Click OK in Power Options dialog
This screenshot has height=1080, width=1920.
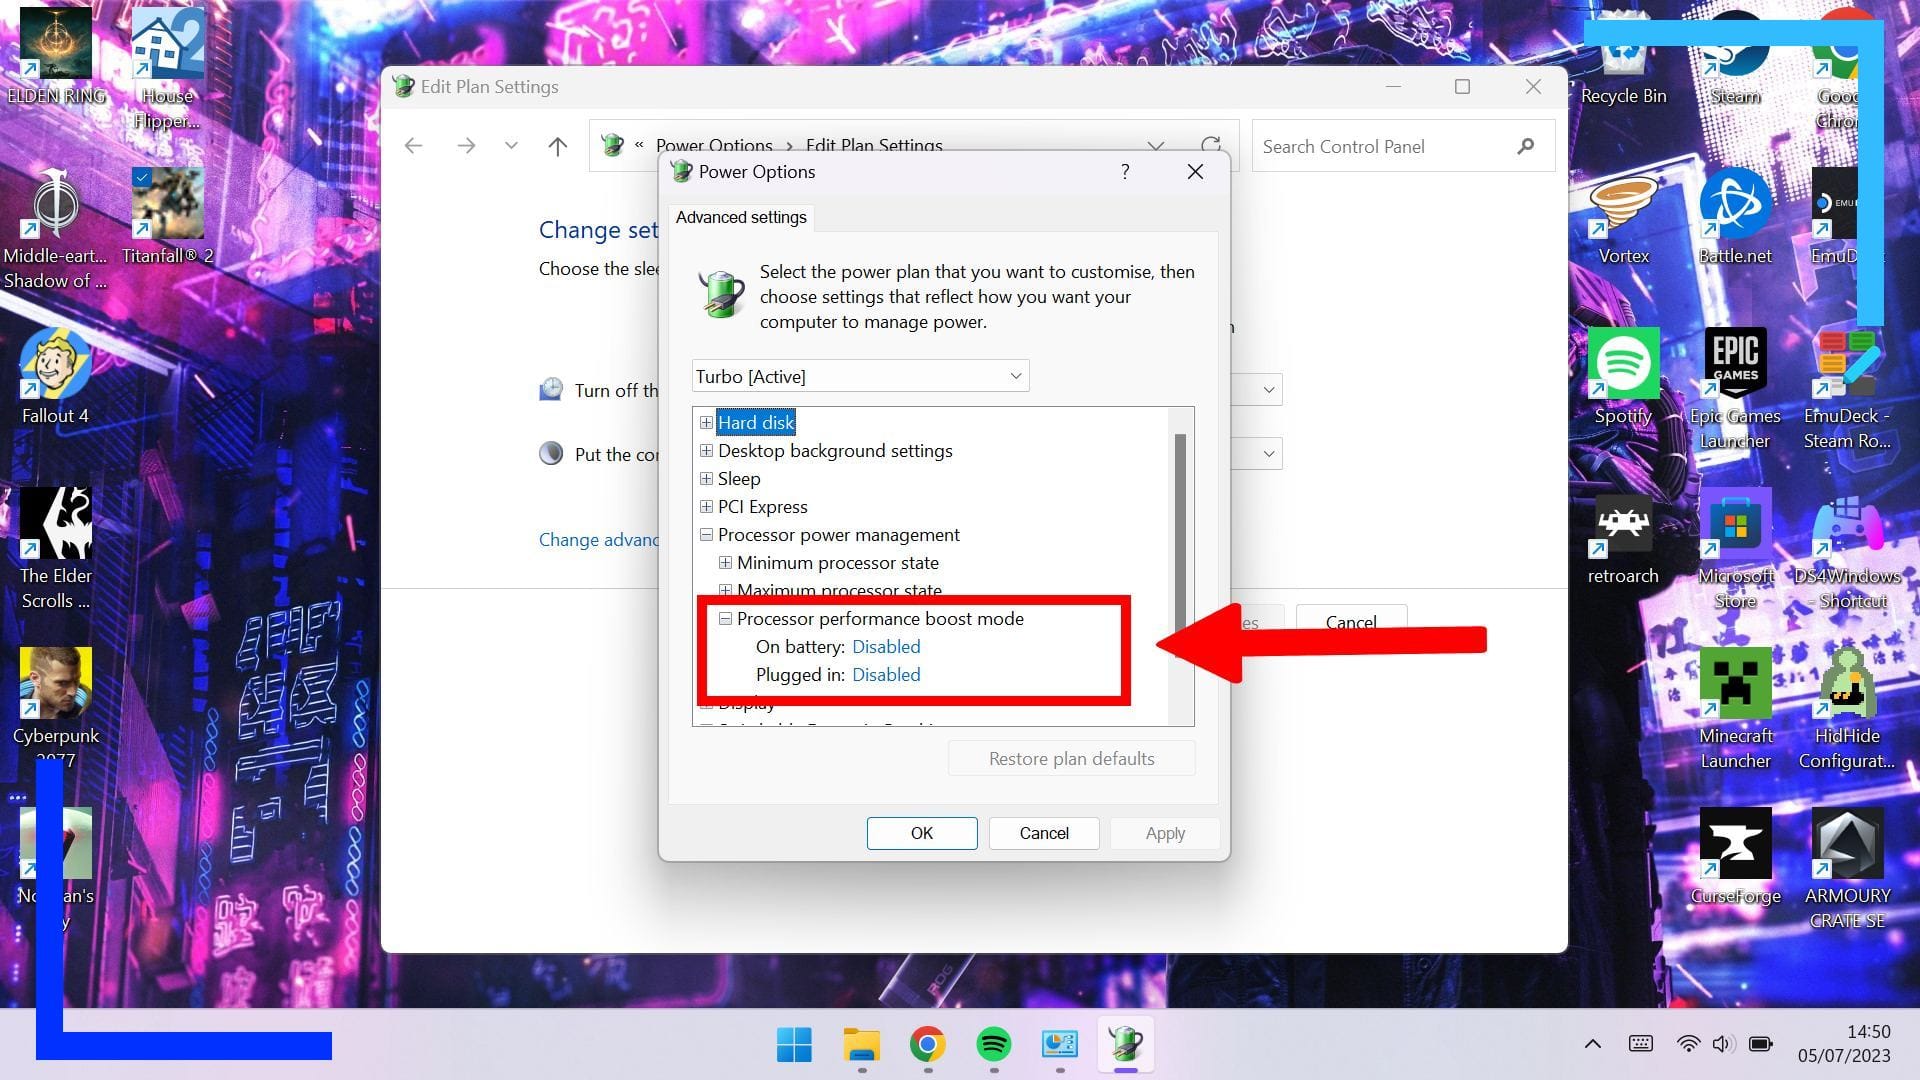pyautogui.click(x=921, y=833)
